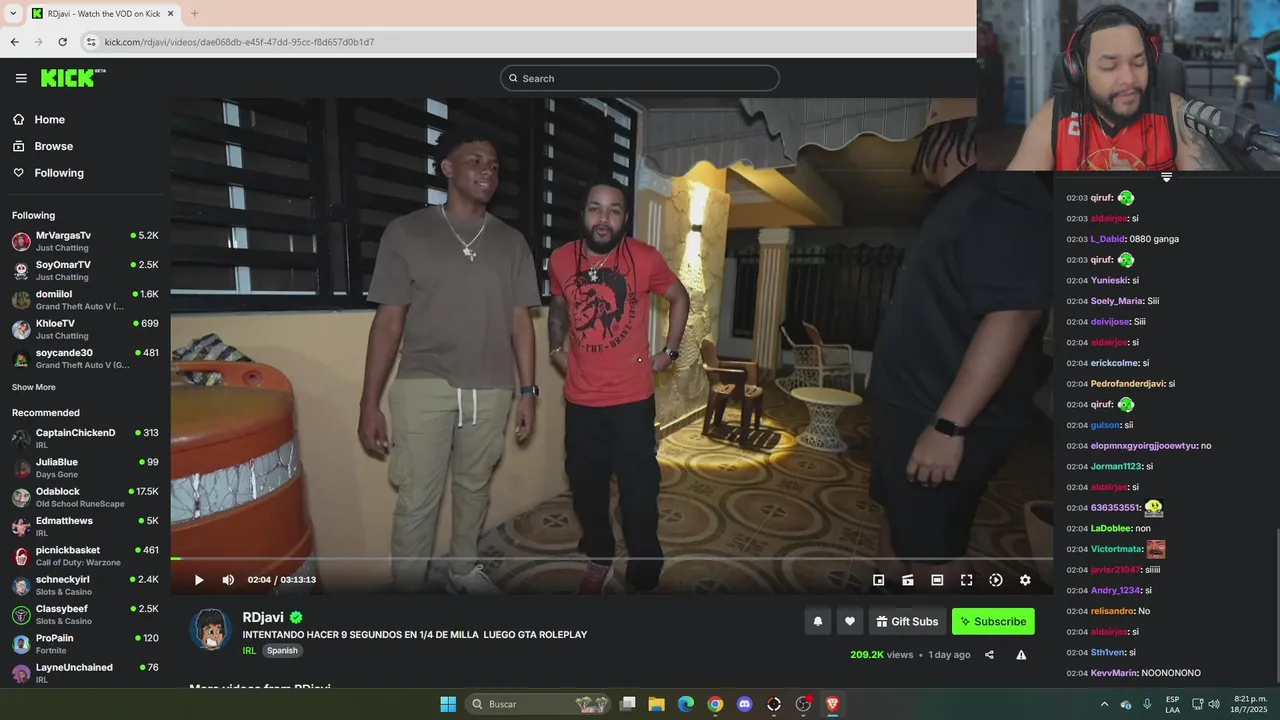Open domillol Grand Theft Auto channel
The height and width of the screenshot is (720, 1280).
click(85, 300)
